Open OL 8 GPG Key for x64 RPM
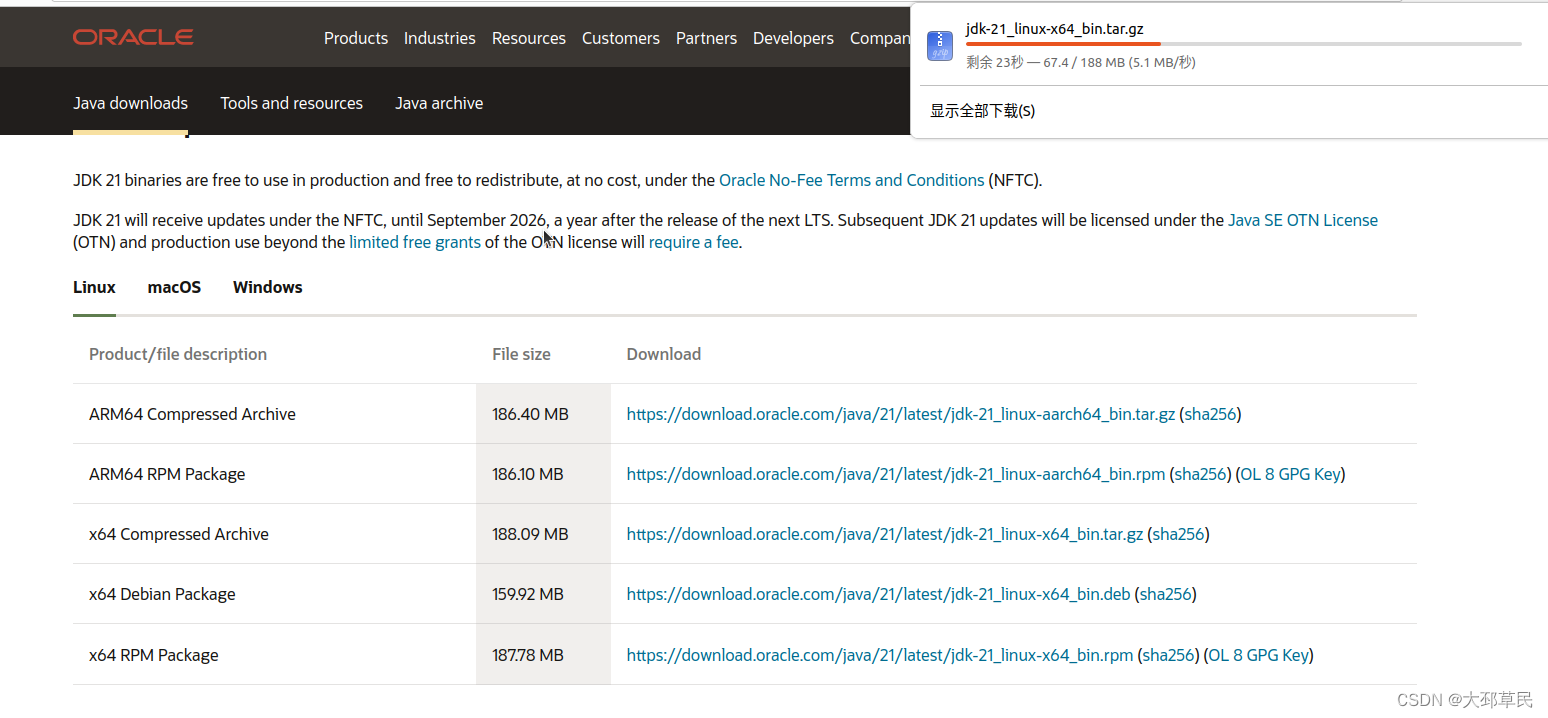 tap(1259, 655)
